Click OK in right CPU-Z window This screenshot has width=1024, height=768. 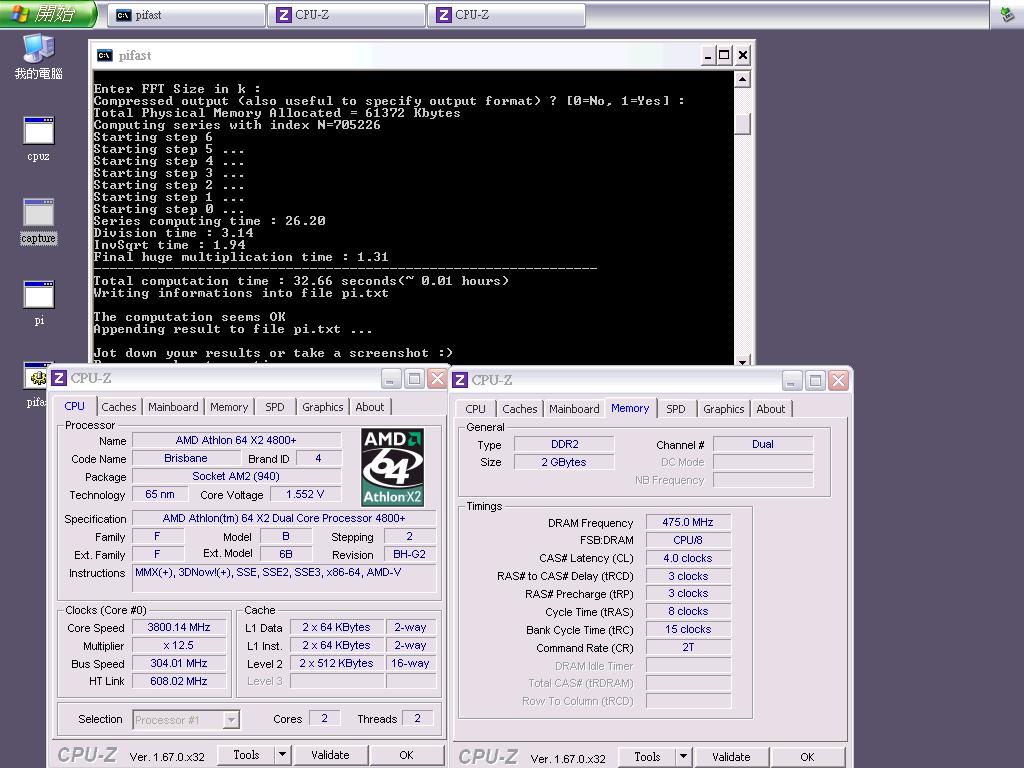(807, 757)
